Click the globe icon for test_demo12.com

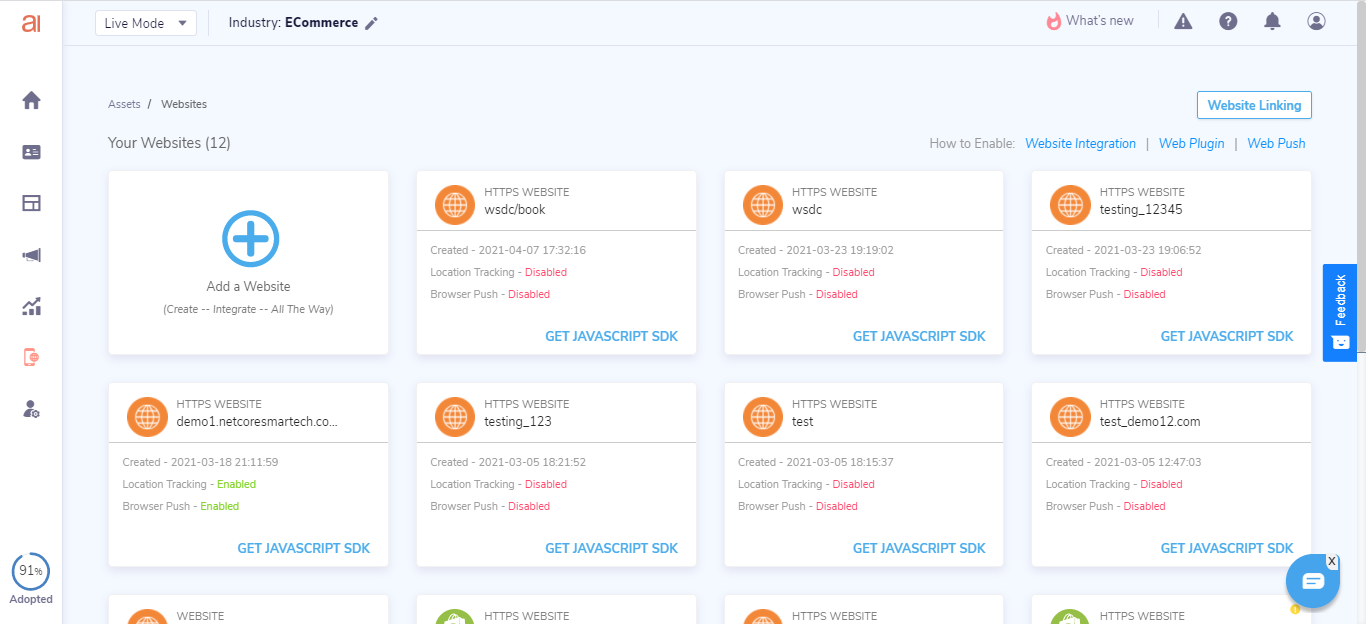[x=1071, y=416]
